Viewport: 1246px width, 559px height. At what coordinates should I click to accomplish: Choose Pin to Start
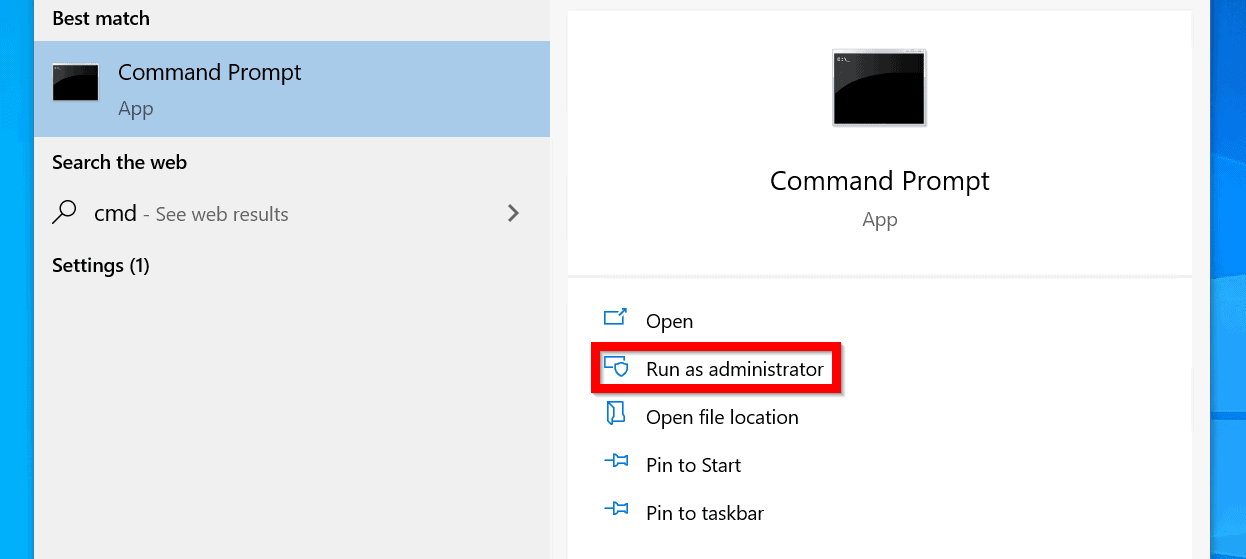click(x=693, y=465)
